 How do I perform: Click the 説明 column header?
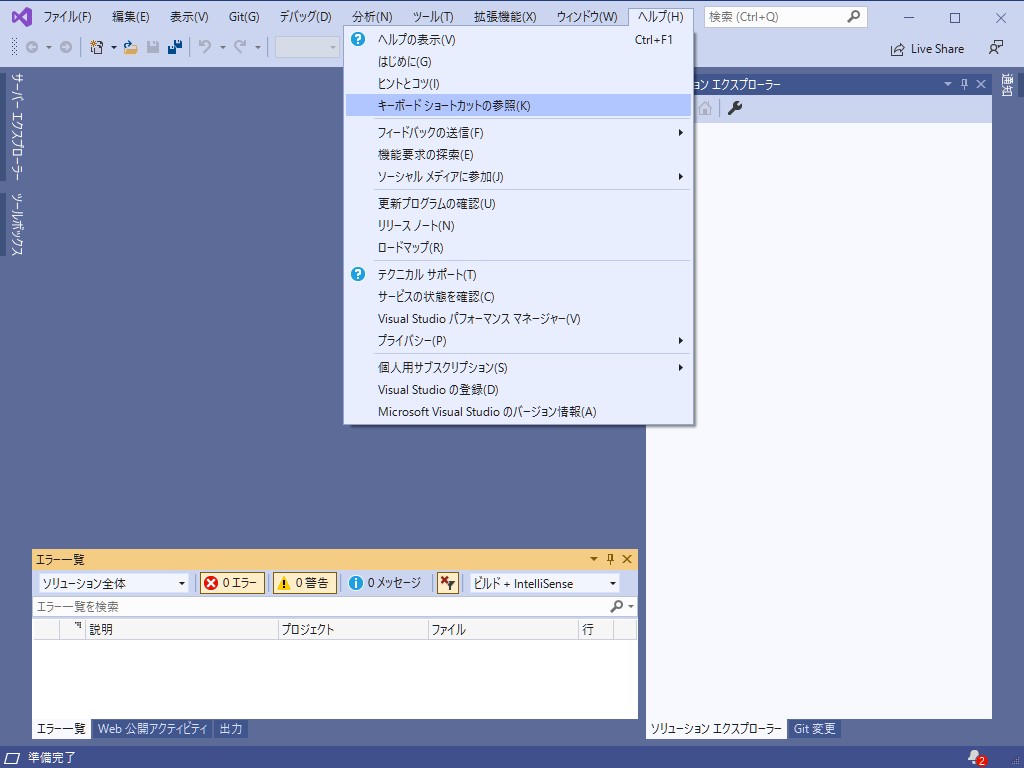[x=182, y=630]
